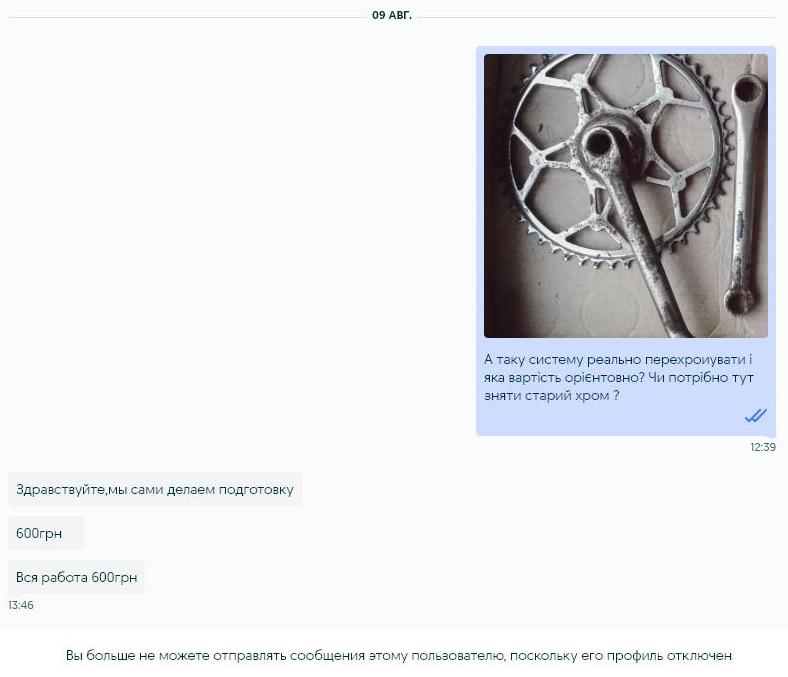788x677 pixels.
Task: Click the disabled profile notice at the bottom
Action: [399, 655]
